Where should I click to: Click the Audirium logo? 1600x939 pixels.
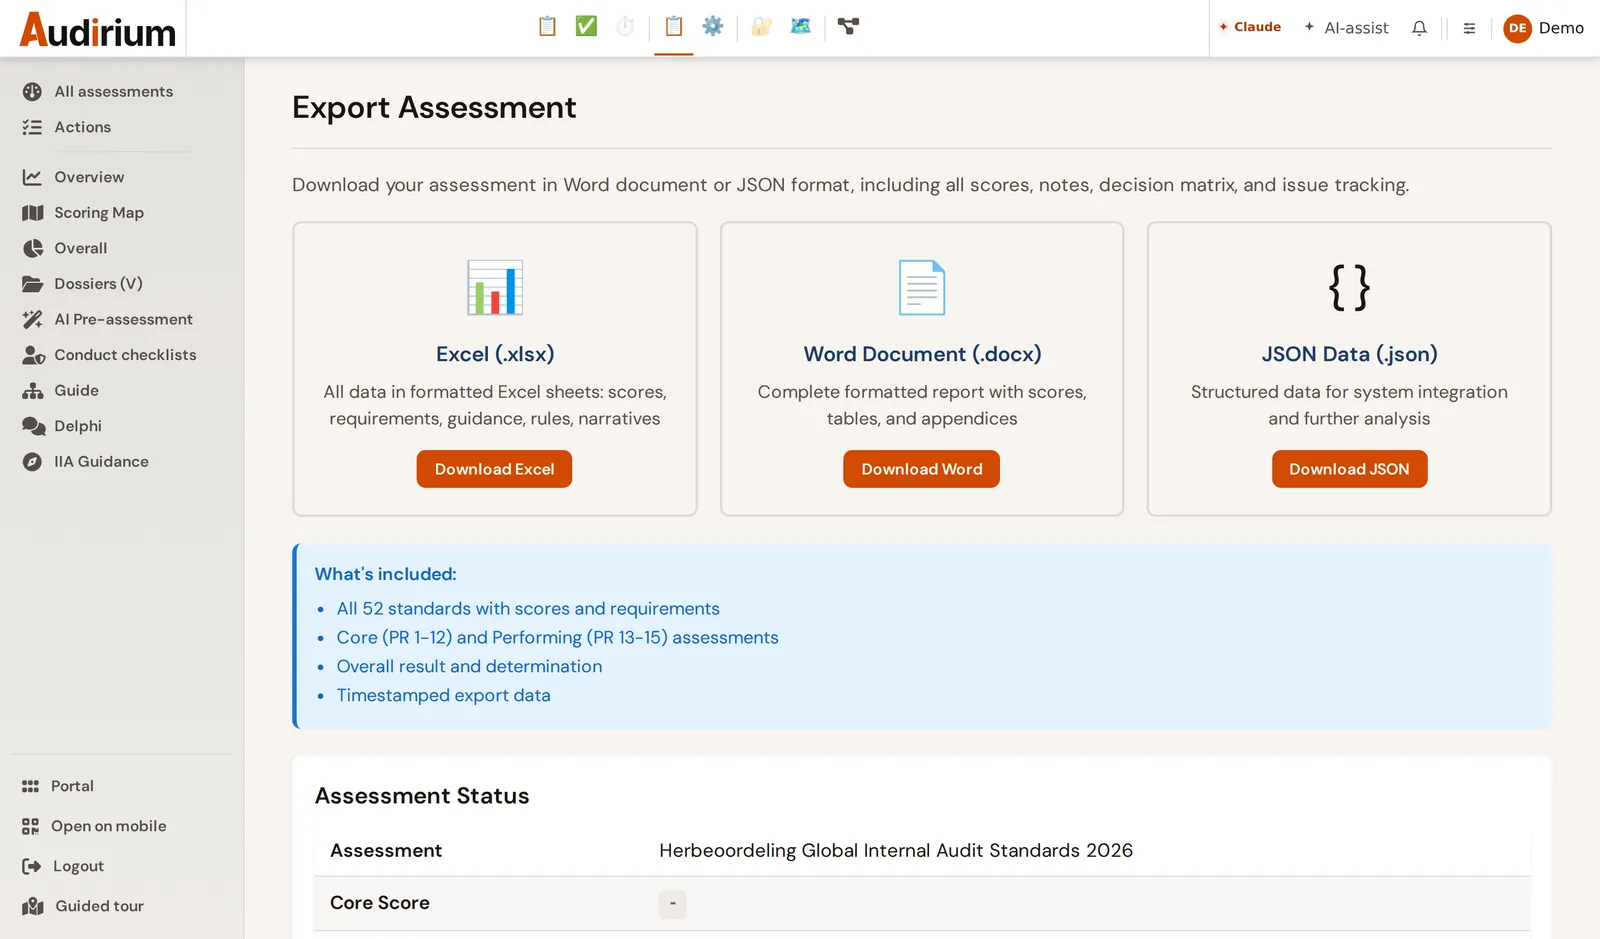click(98, 30)
